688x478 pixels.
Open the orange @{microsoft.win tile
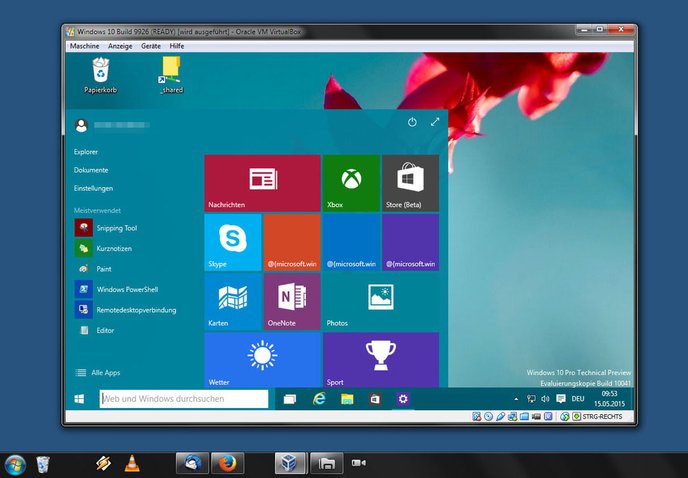[x=292, y=242]
